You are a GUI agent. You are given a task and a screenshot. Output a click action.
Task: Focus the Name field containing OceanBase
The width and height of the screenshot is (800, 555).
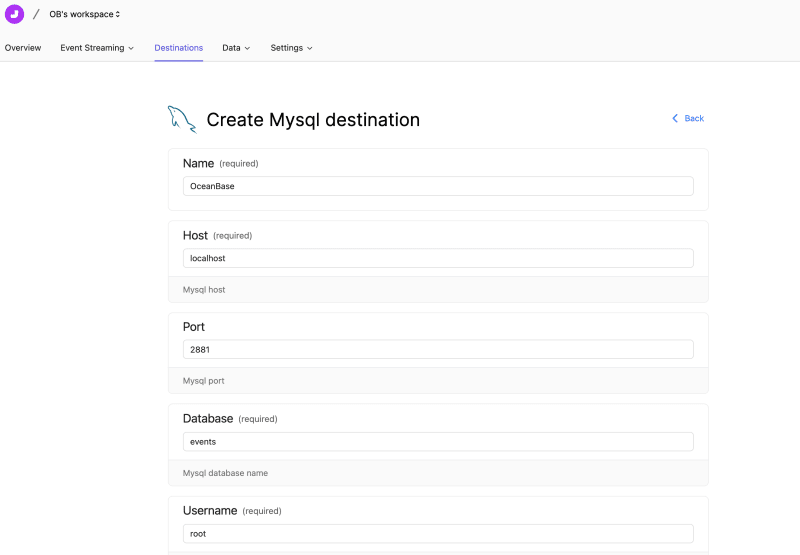(x=438, y=186)
